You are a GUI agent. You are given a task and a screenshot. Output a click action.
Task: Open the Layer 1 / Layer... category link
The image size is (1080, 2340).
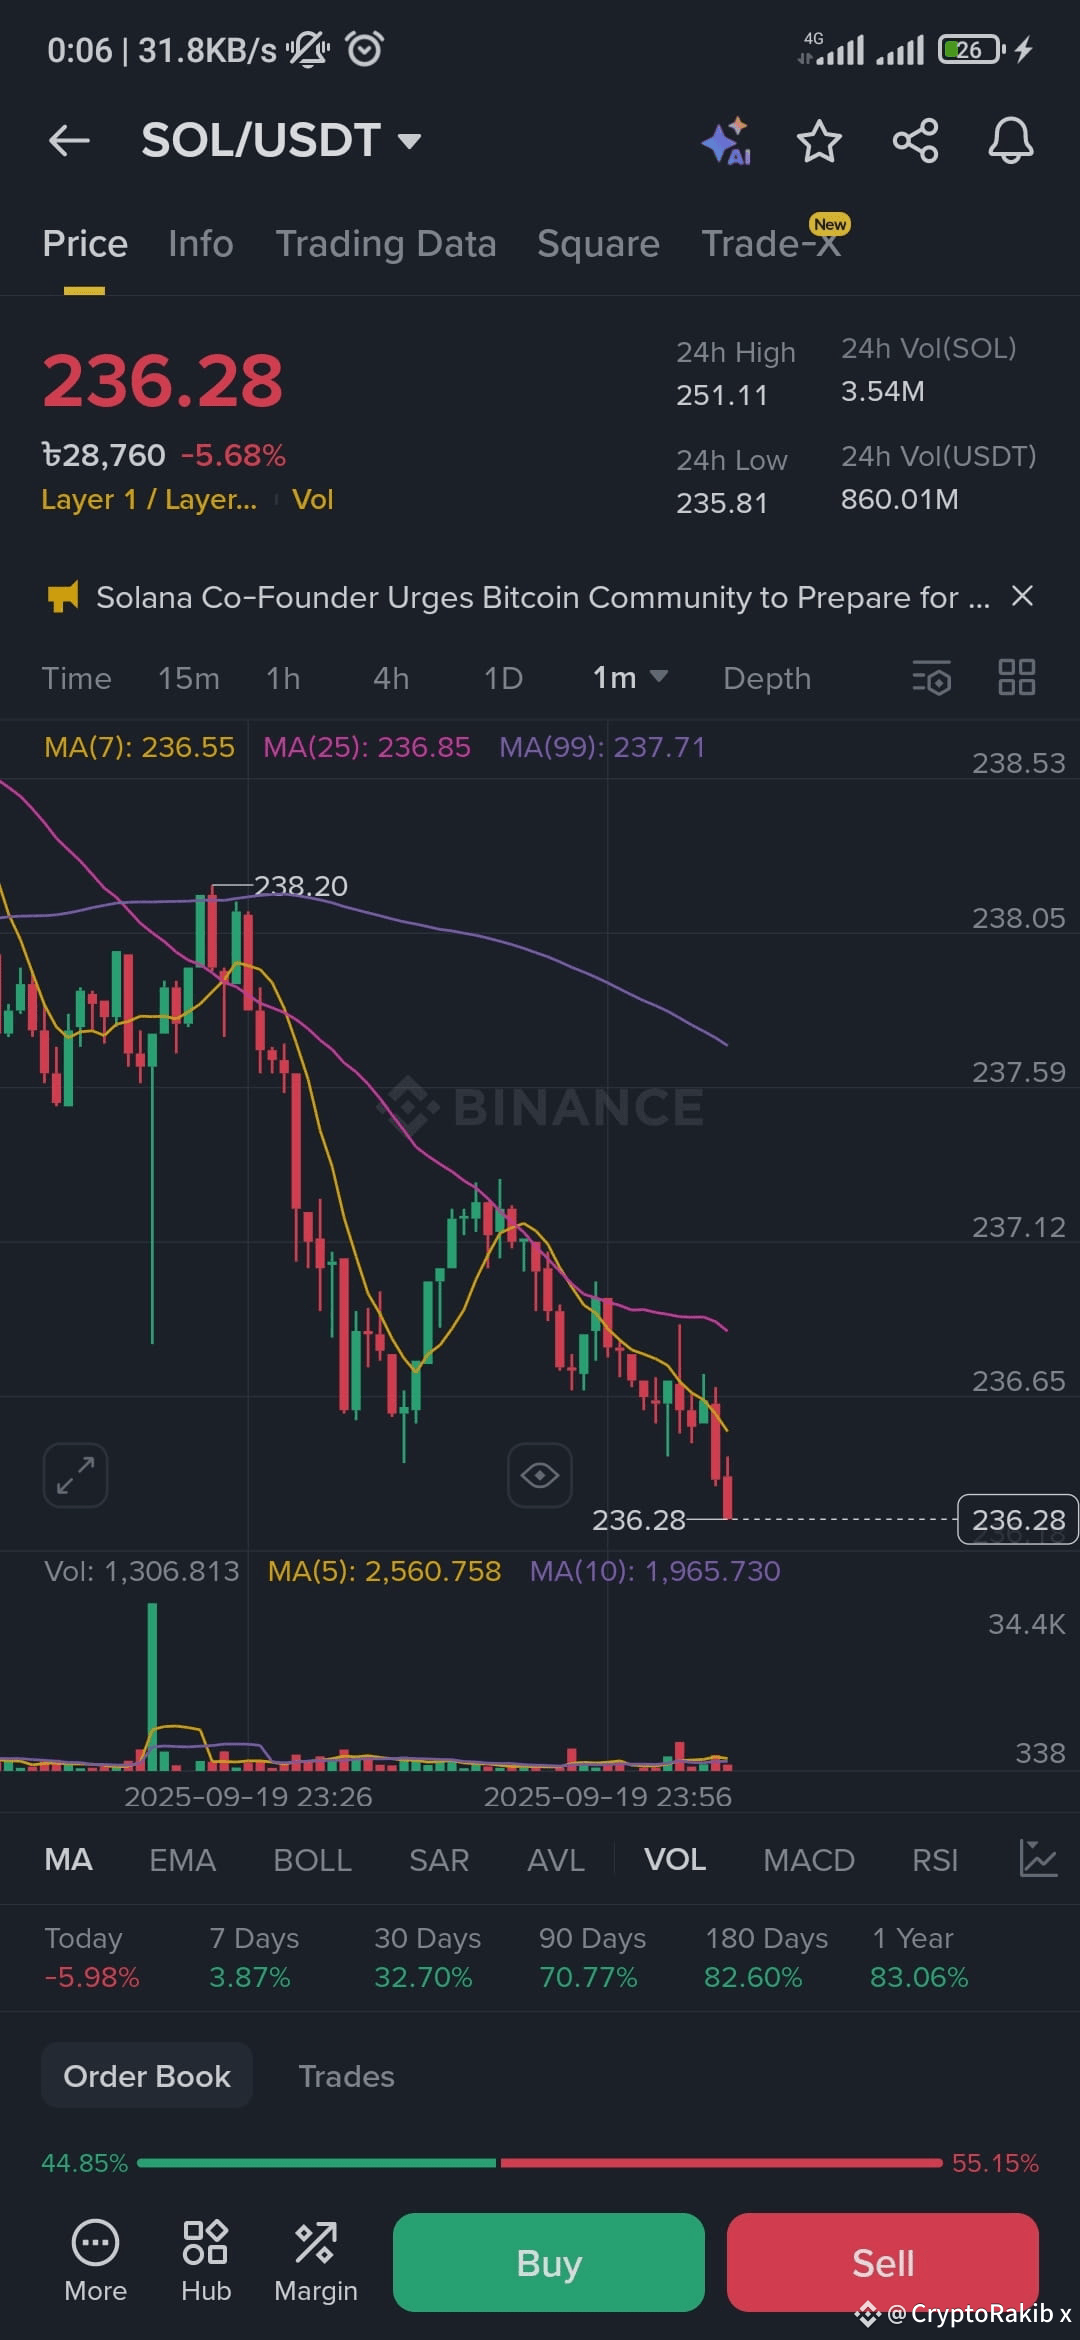148,499
